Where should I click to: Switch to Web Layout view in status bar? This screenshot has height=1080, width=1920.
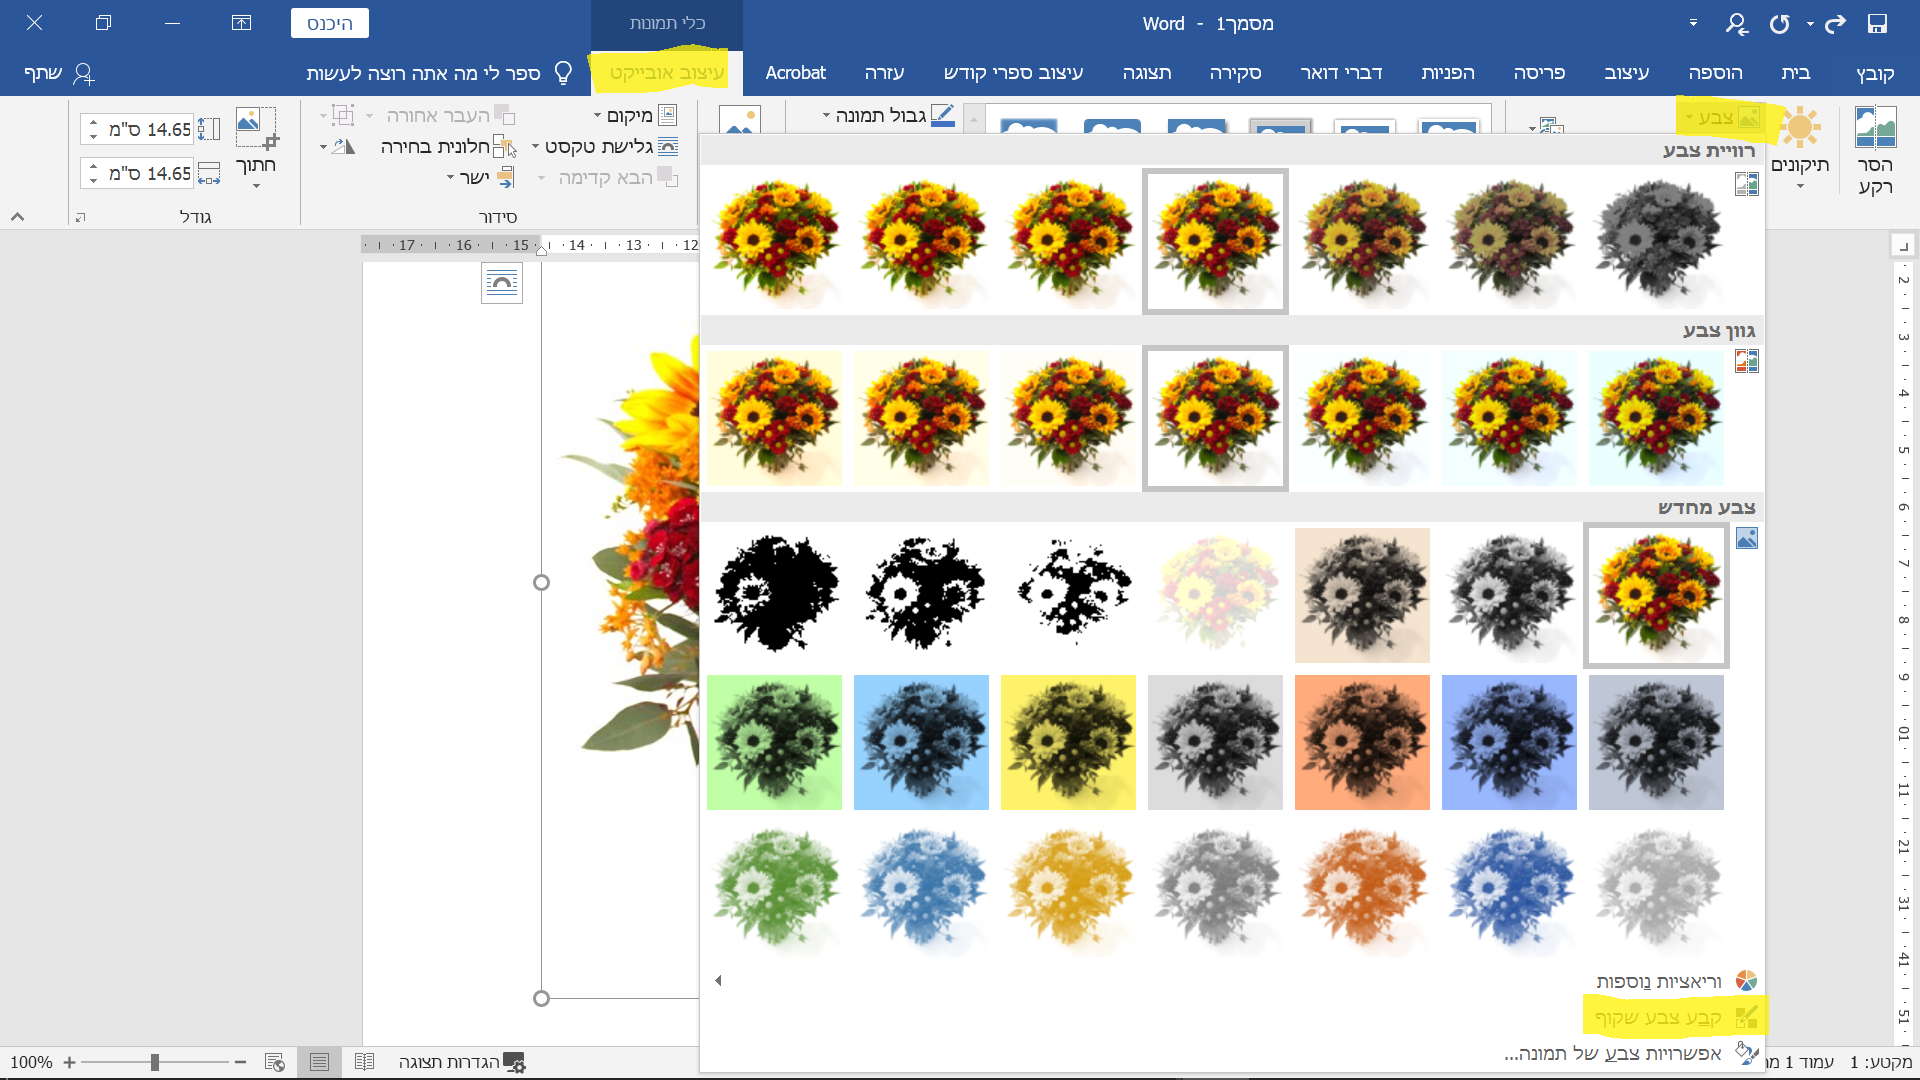tap(274, 1062)
